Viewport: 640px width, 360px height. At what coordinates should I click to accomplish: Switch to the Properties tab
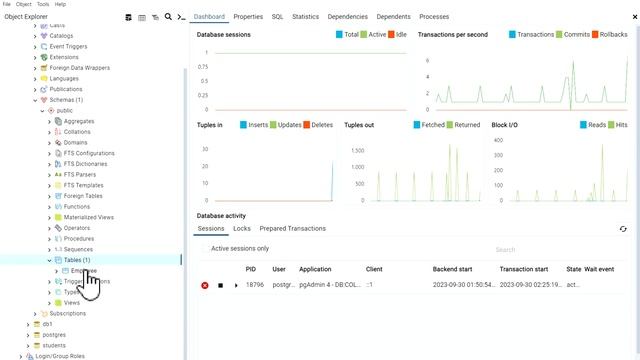point(248,17)
